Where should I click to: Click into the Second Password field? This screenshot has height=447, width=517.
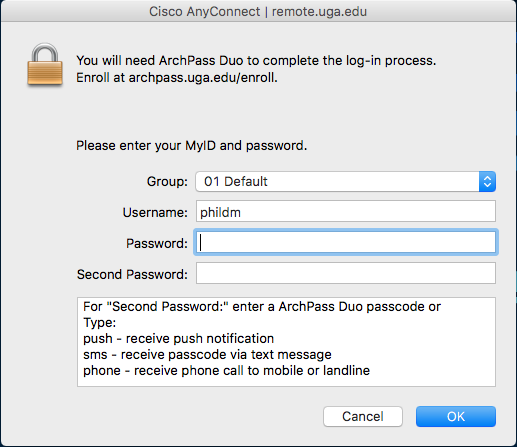point(346,273)
